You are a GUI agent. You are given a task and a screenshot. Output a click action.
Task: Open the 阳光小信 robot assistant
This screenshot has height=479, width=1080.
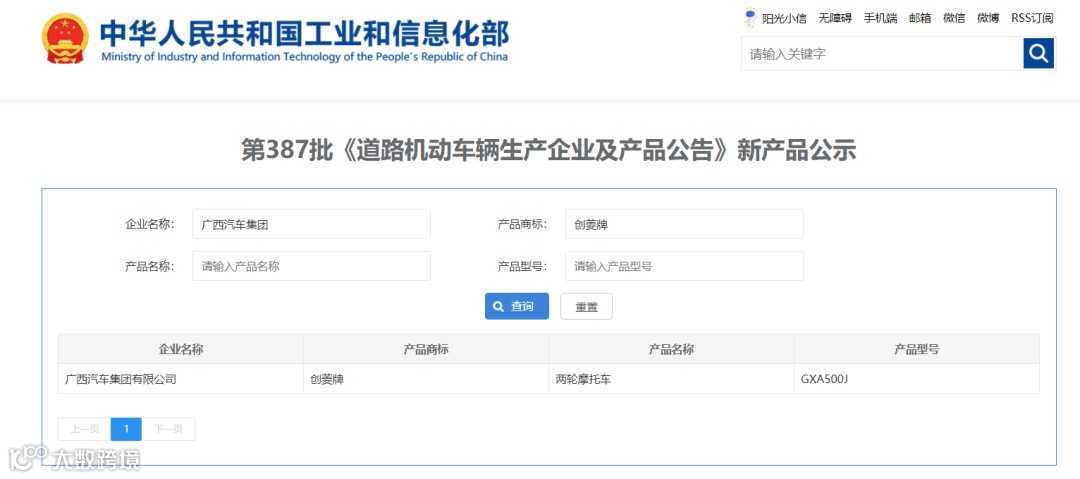tap(776, 18)
